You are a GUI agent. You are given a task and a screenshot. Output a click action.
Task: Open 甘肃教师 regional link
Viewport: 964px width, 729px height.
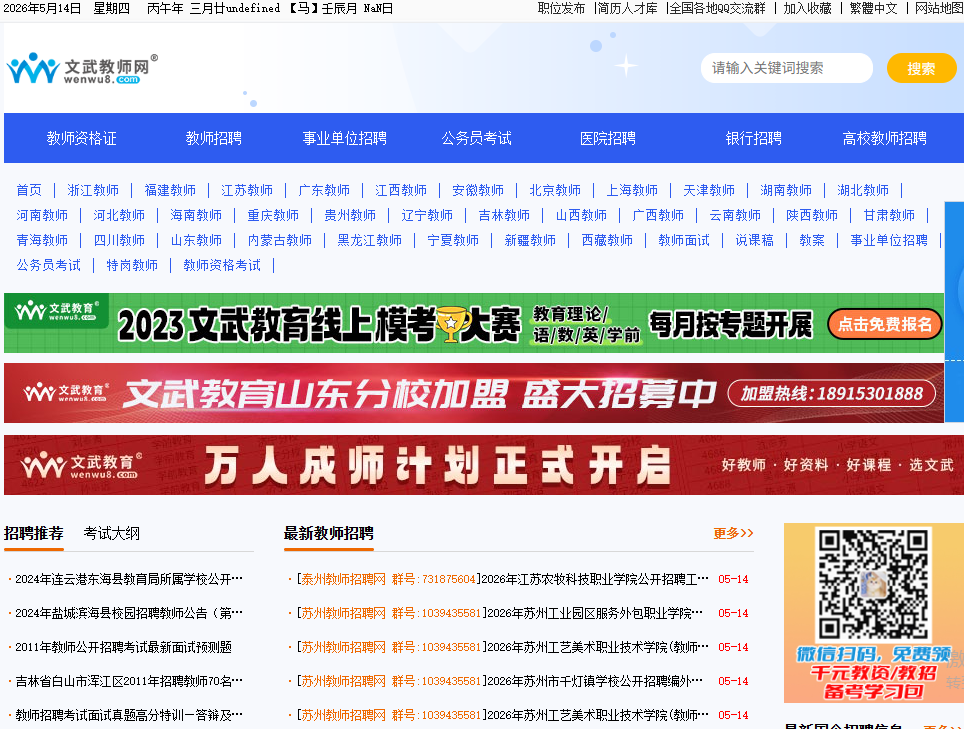pyautogui.click(x=889, y=216)
